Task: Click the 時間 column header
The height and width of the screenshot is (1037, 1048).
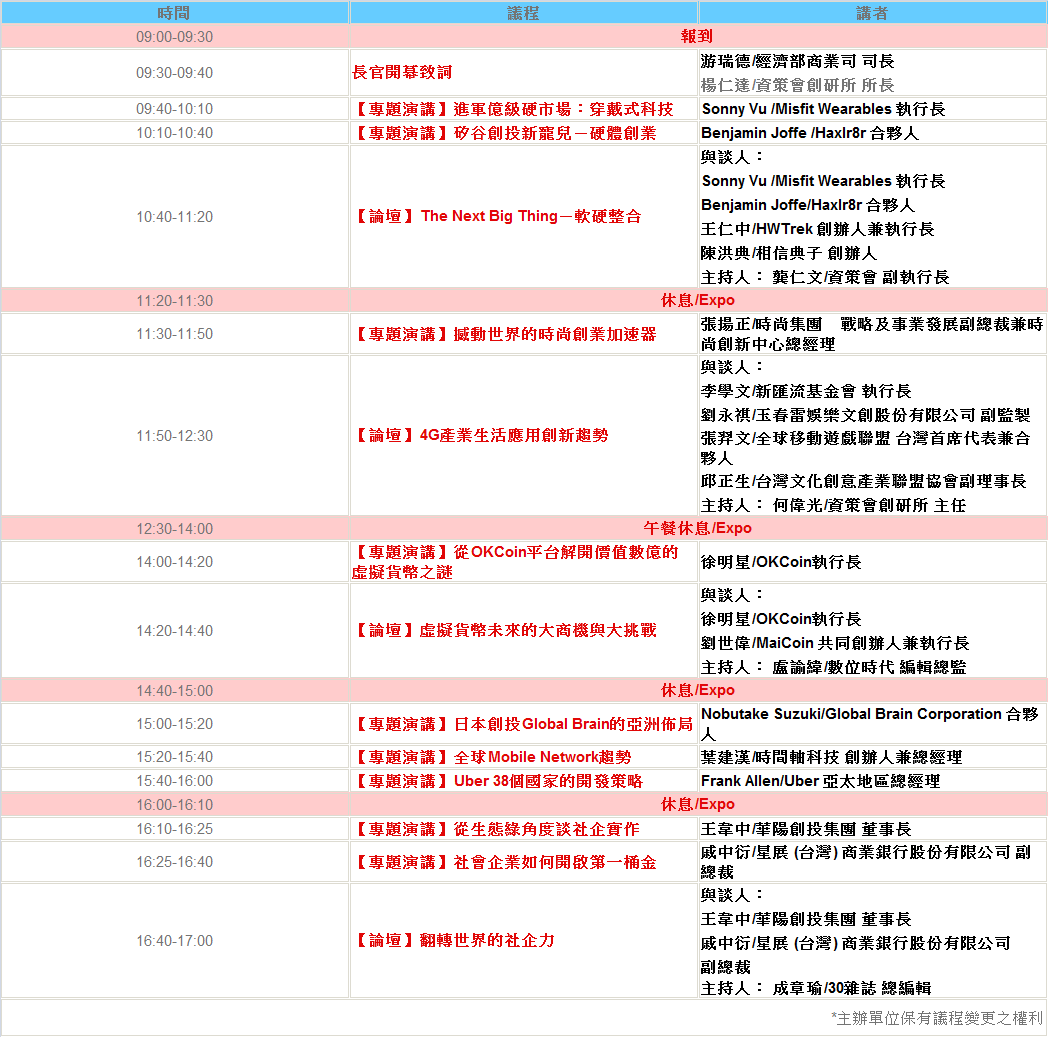Action: [x=174, y=13]
